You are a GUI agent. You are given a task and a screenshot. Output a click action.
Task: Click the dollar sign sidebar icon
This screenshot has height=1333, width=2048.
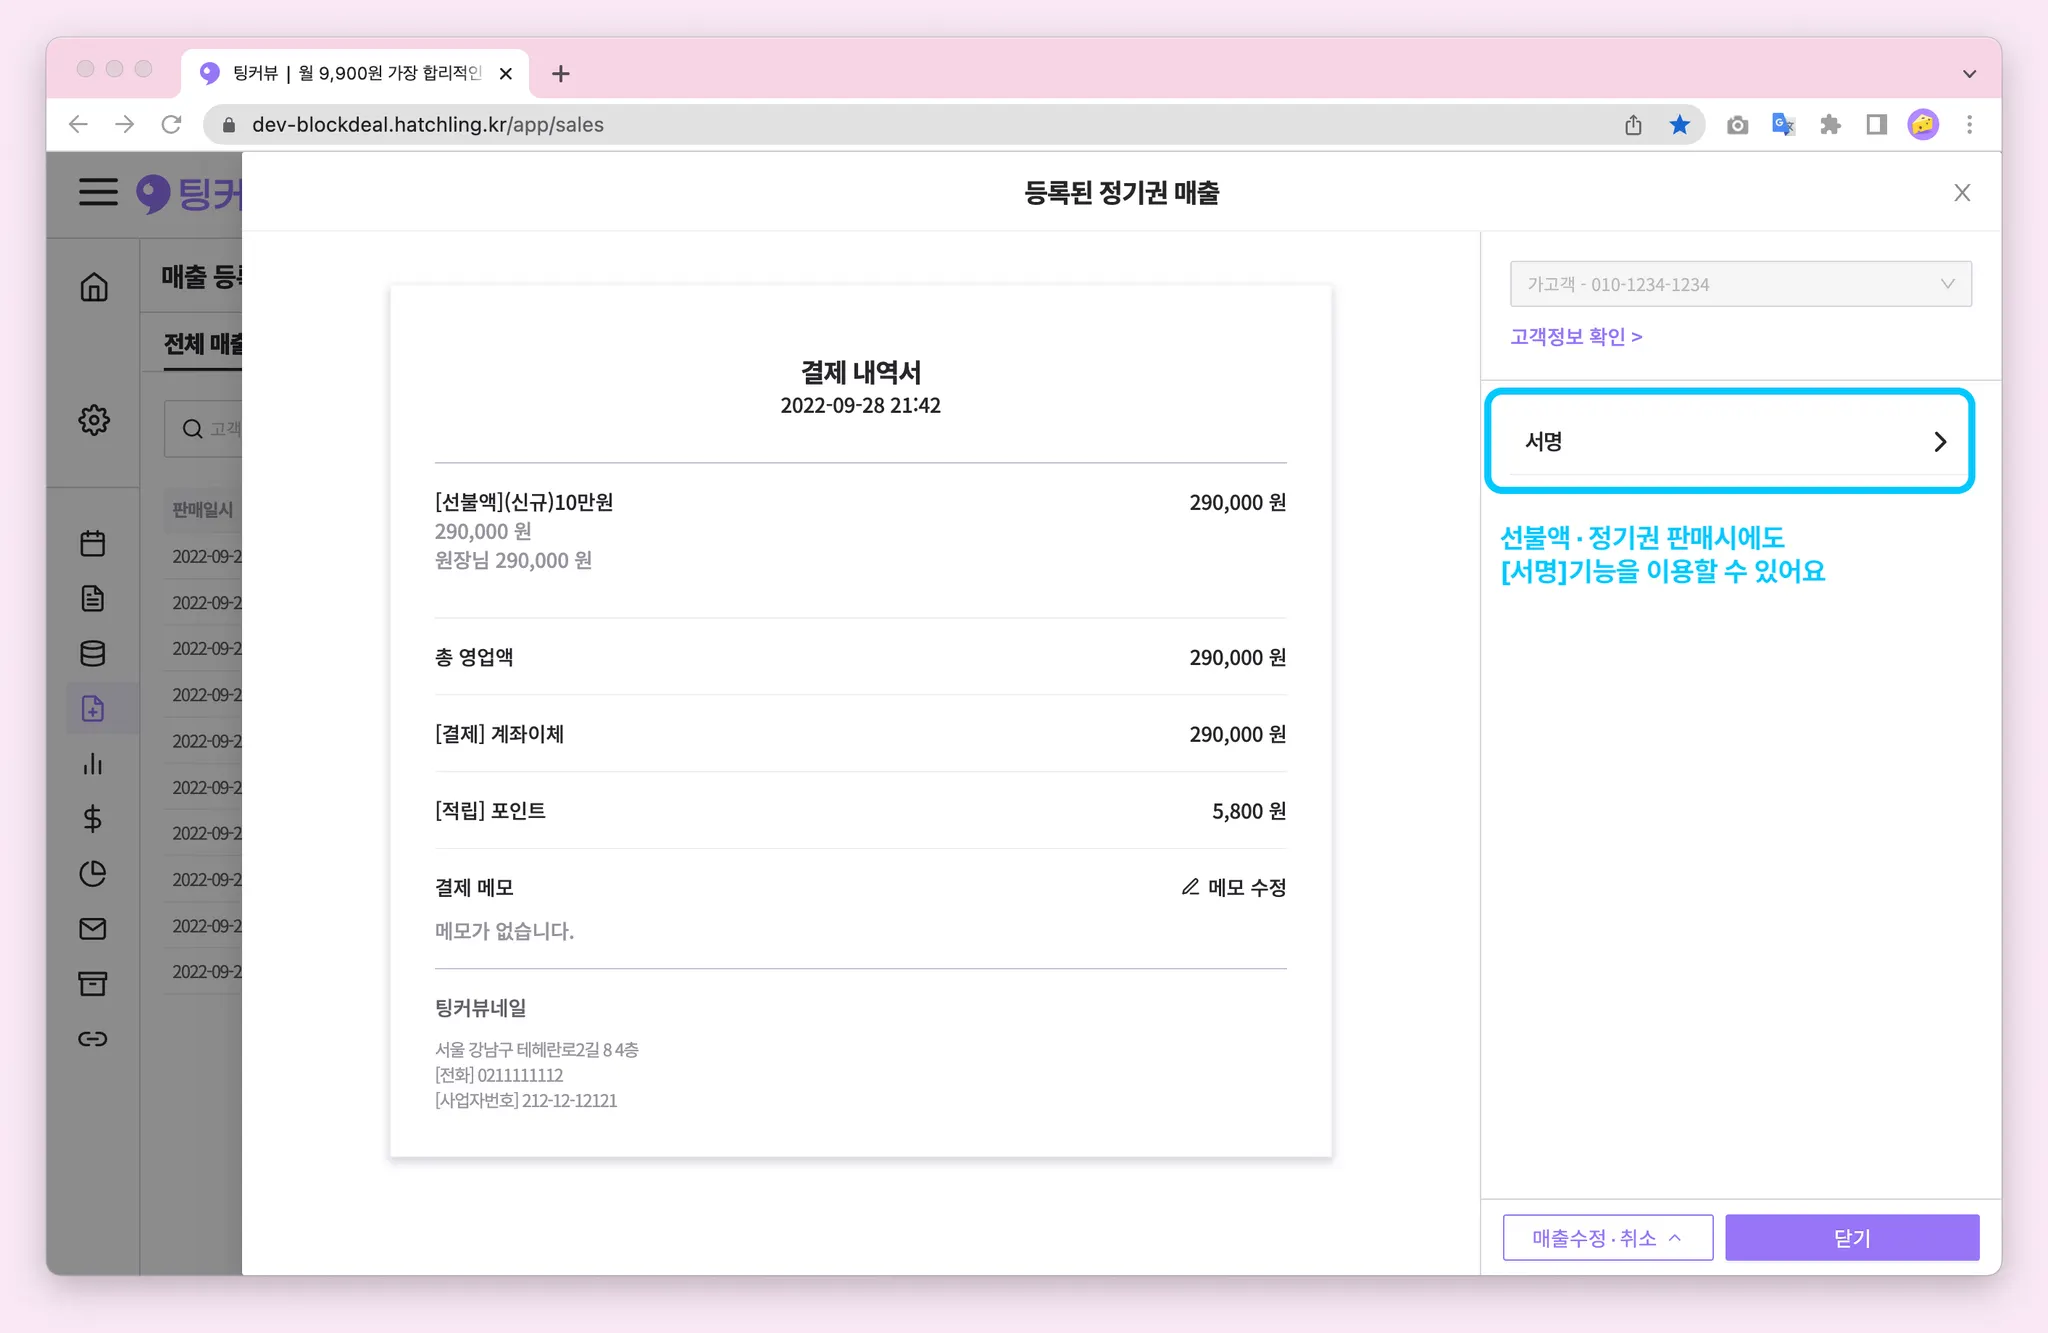(93, 819)
